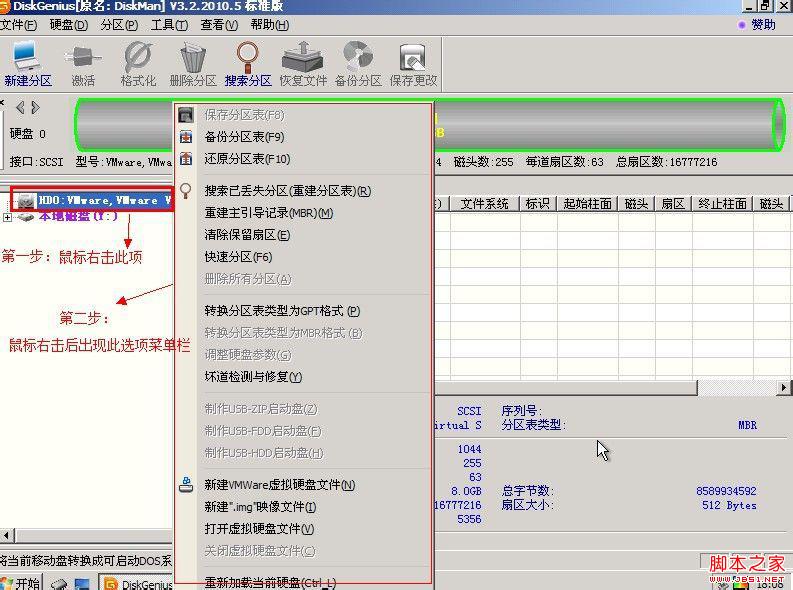Select 本地磁盘(Y:) in the disk tree
Viewport: 793px width, 590px height.
point(78,216)
